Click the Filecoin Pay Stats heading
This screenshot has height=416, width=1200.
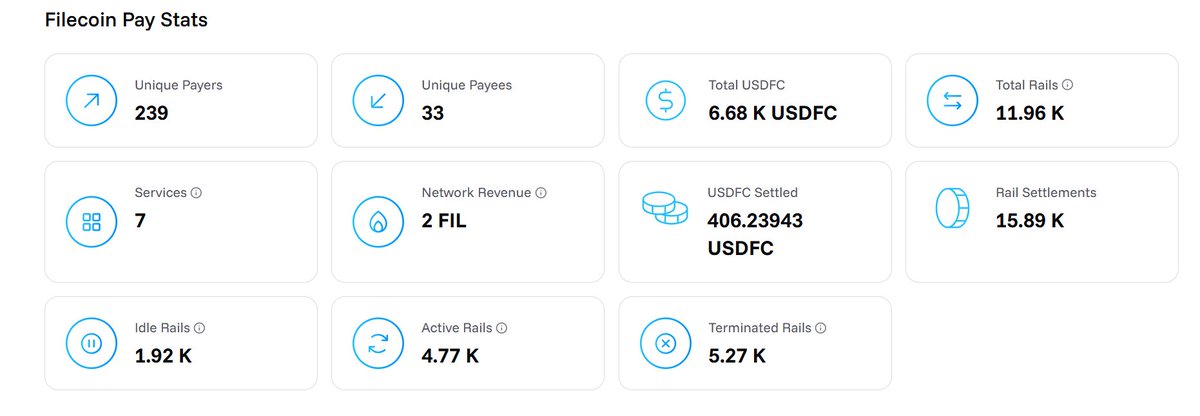[x=126, y=19]
